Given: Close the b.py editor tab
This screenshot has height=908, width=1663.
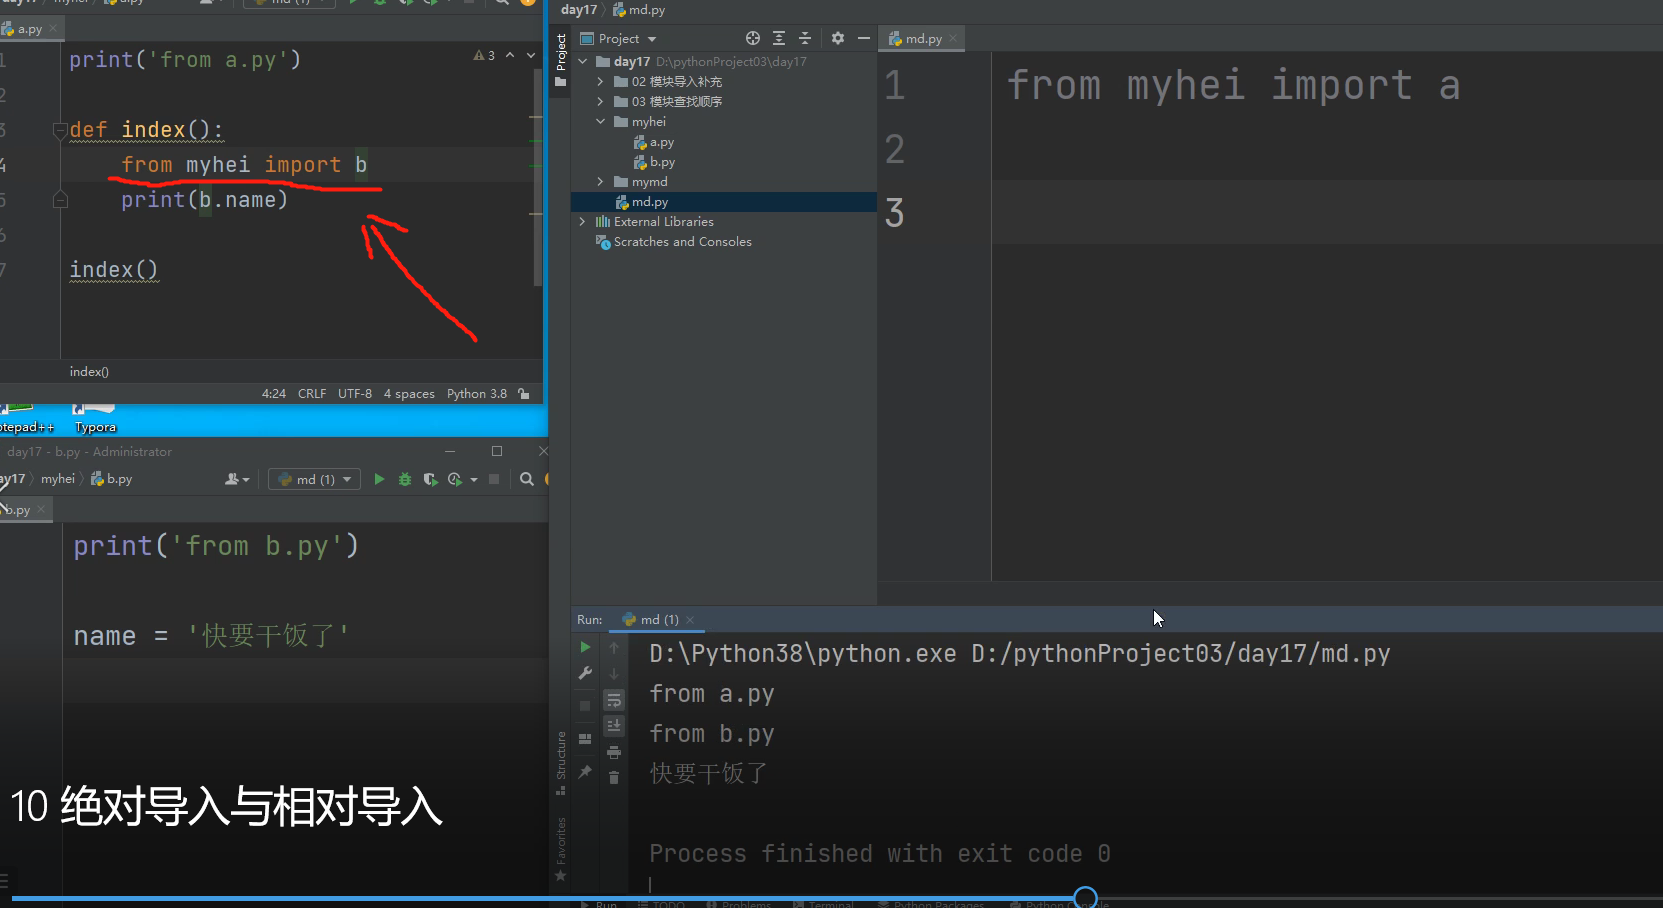Looking at the screenshot, I should click(41, 510).
